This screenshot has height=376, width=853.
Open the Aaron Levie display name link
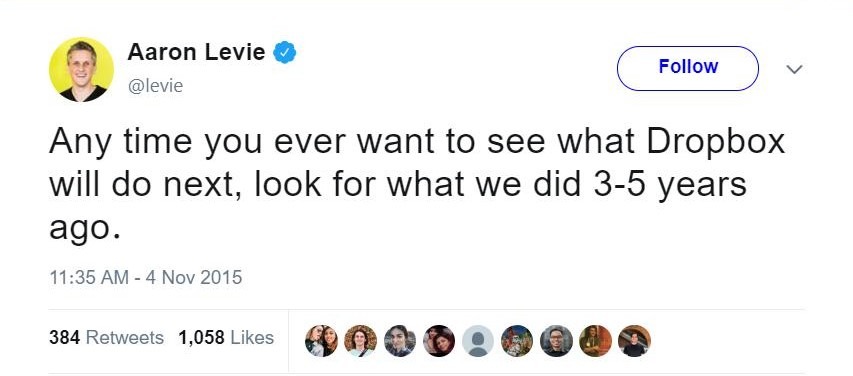tap(196, 52)
